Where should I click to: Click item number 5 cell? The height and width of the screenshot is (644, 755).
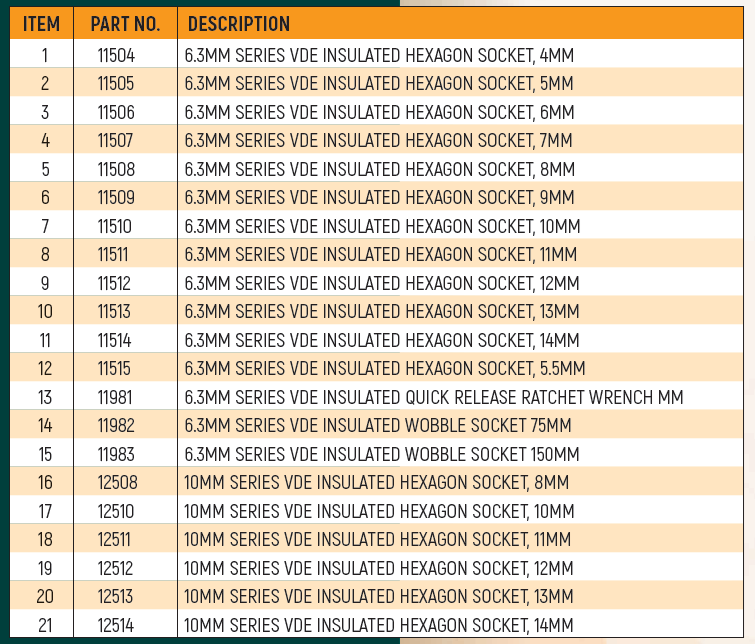point(45,169)
